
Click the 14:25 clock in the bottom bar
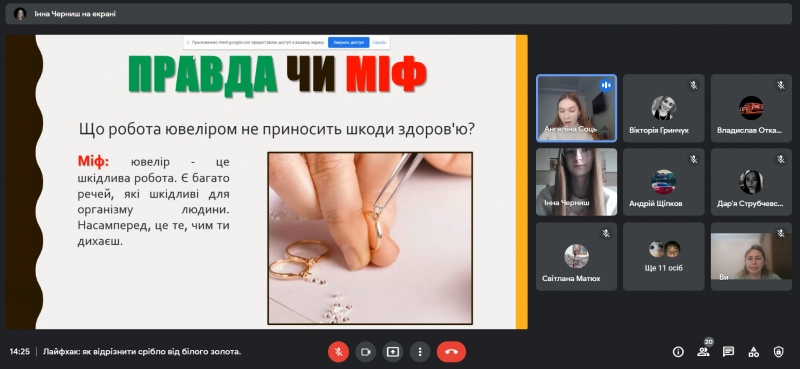pos(20,352)
